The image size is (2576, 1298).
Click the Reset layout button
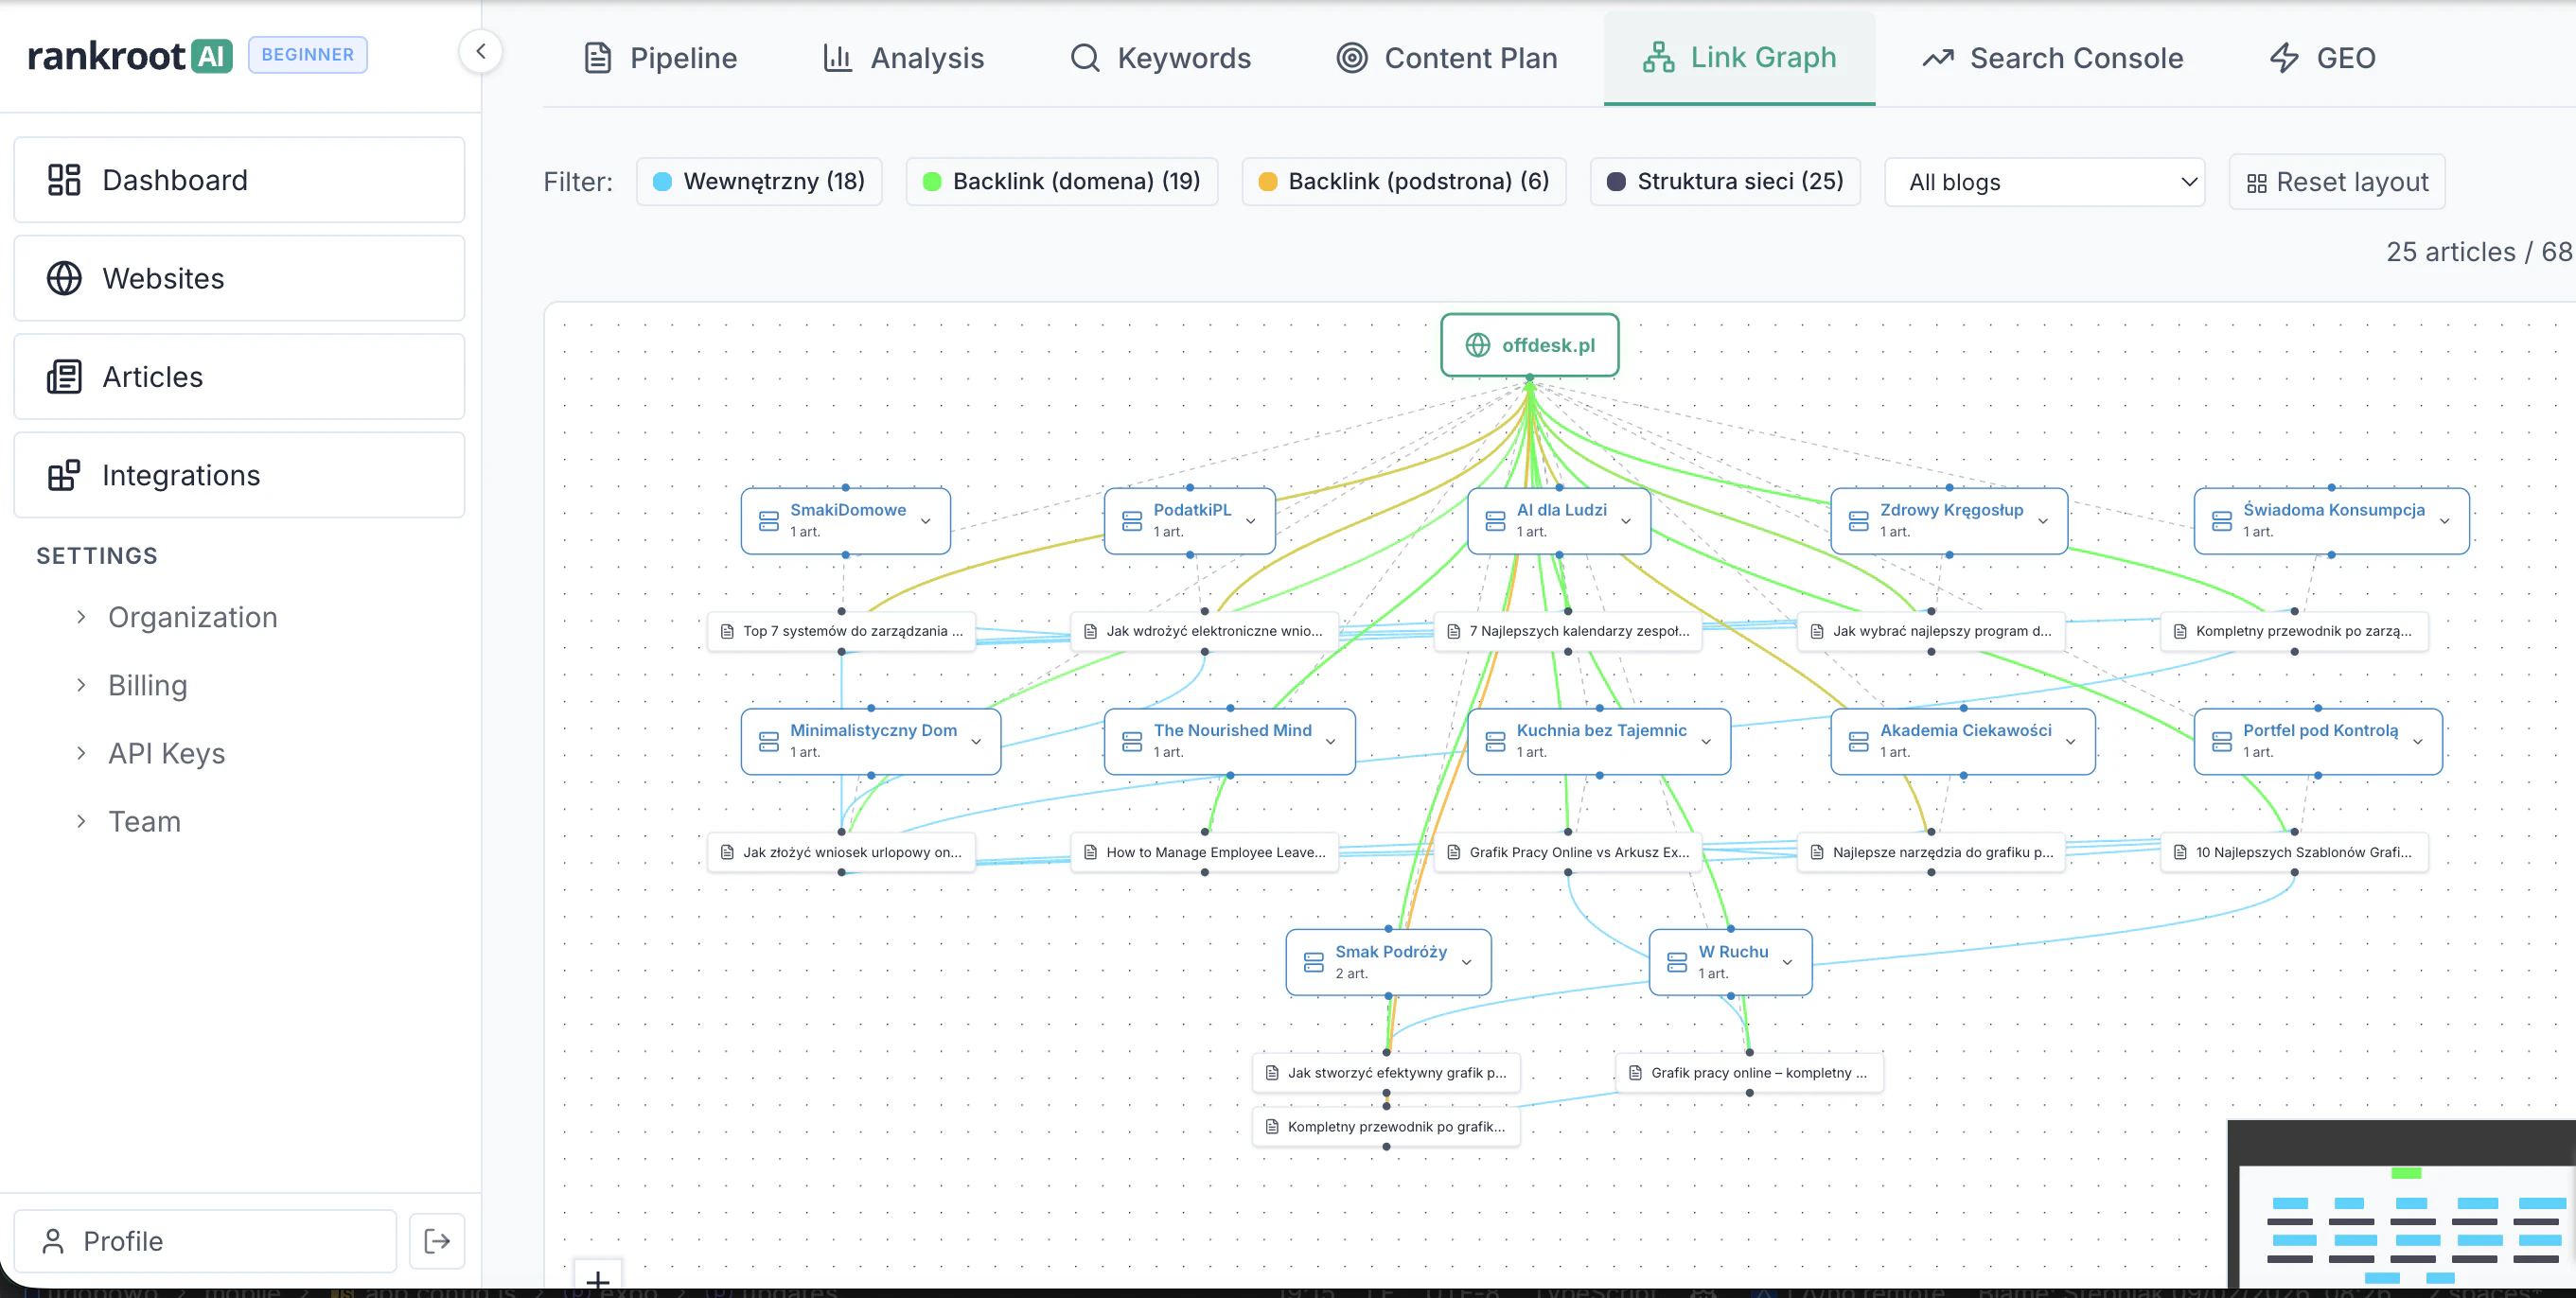tap(2337, 182)
